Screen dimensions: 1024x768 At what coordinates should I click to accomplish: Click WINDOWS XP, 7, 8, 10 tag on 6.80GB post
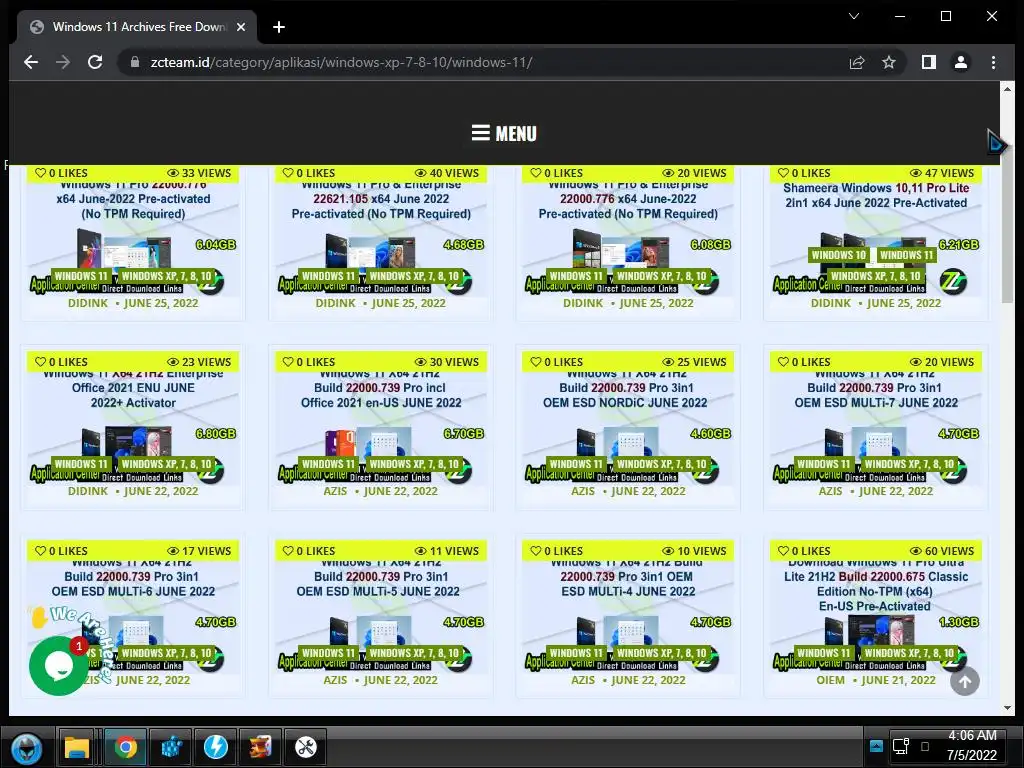(x=167, y=464)
